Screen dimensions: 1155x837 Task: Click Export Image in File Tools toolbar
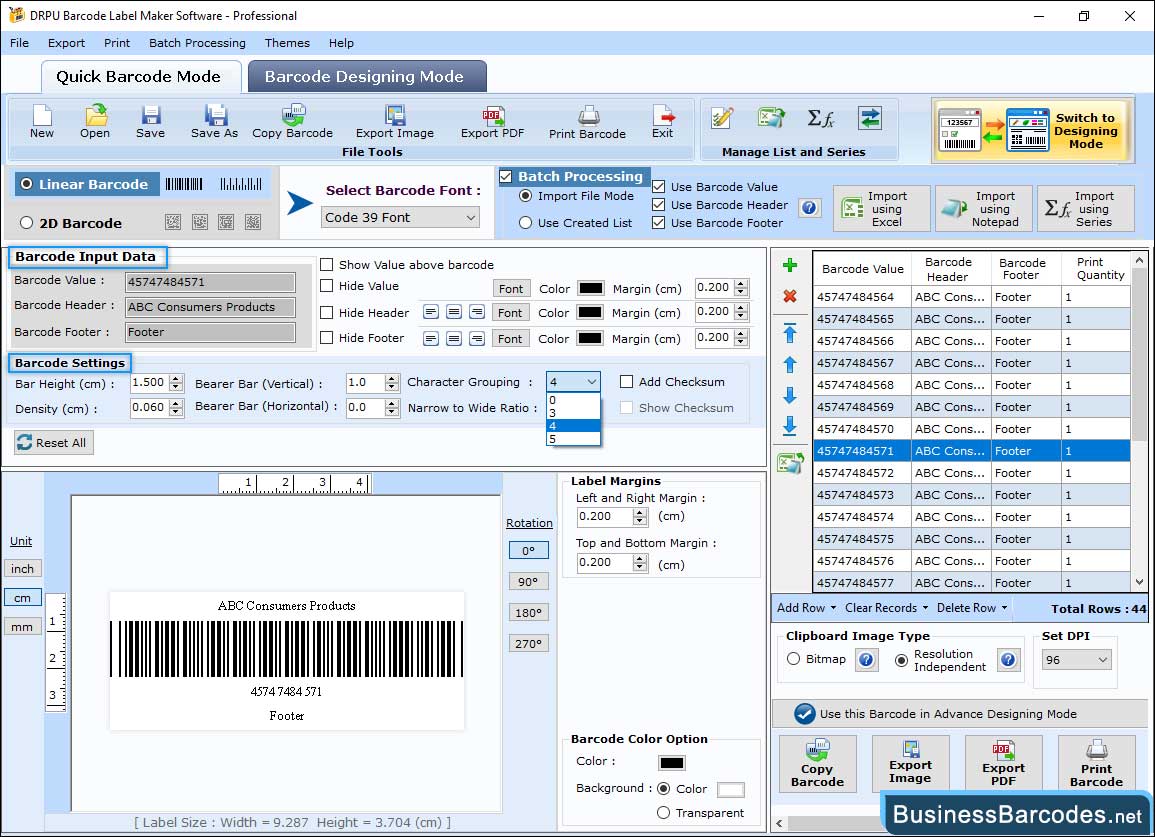pyautogui.click(x=395, y=122)
